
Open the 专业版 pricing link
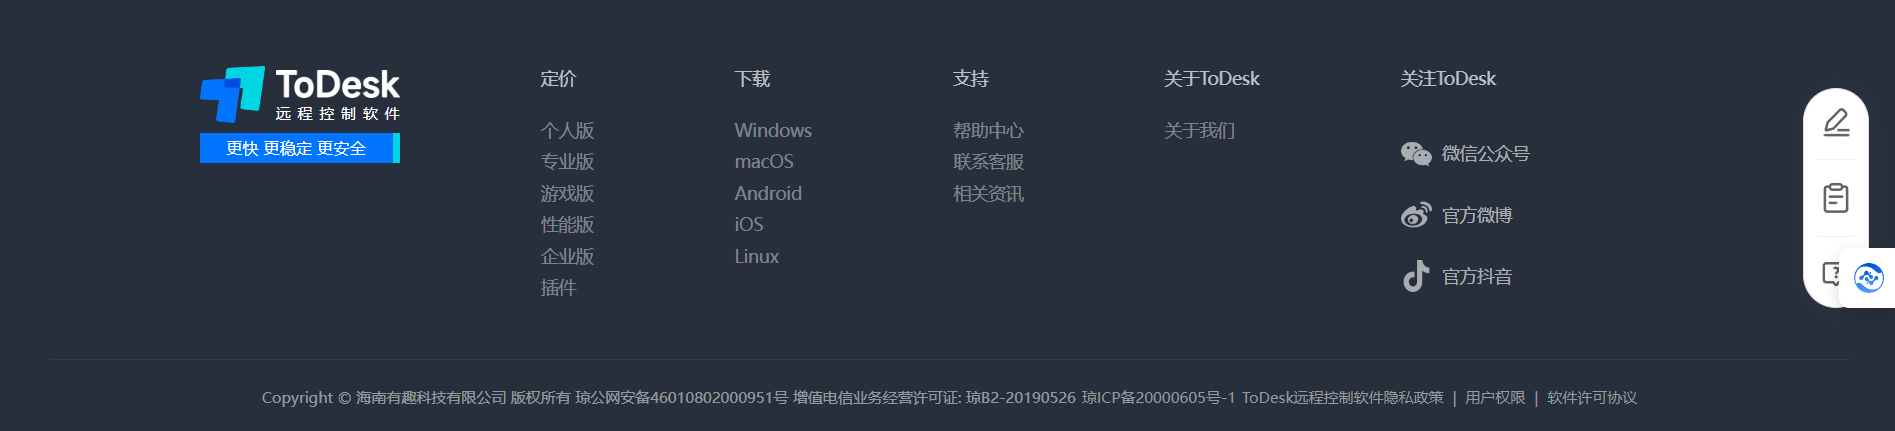567,162
